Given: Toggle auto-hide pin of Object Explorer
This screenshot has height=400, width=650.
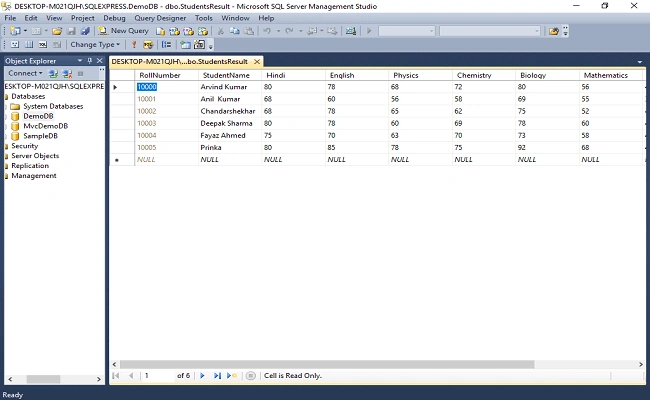Looking at the screenshot, I should [90, 61].
